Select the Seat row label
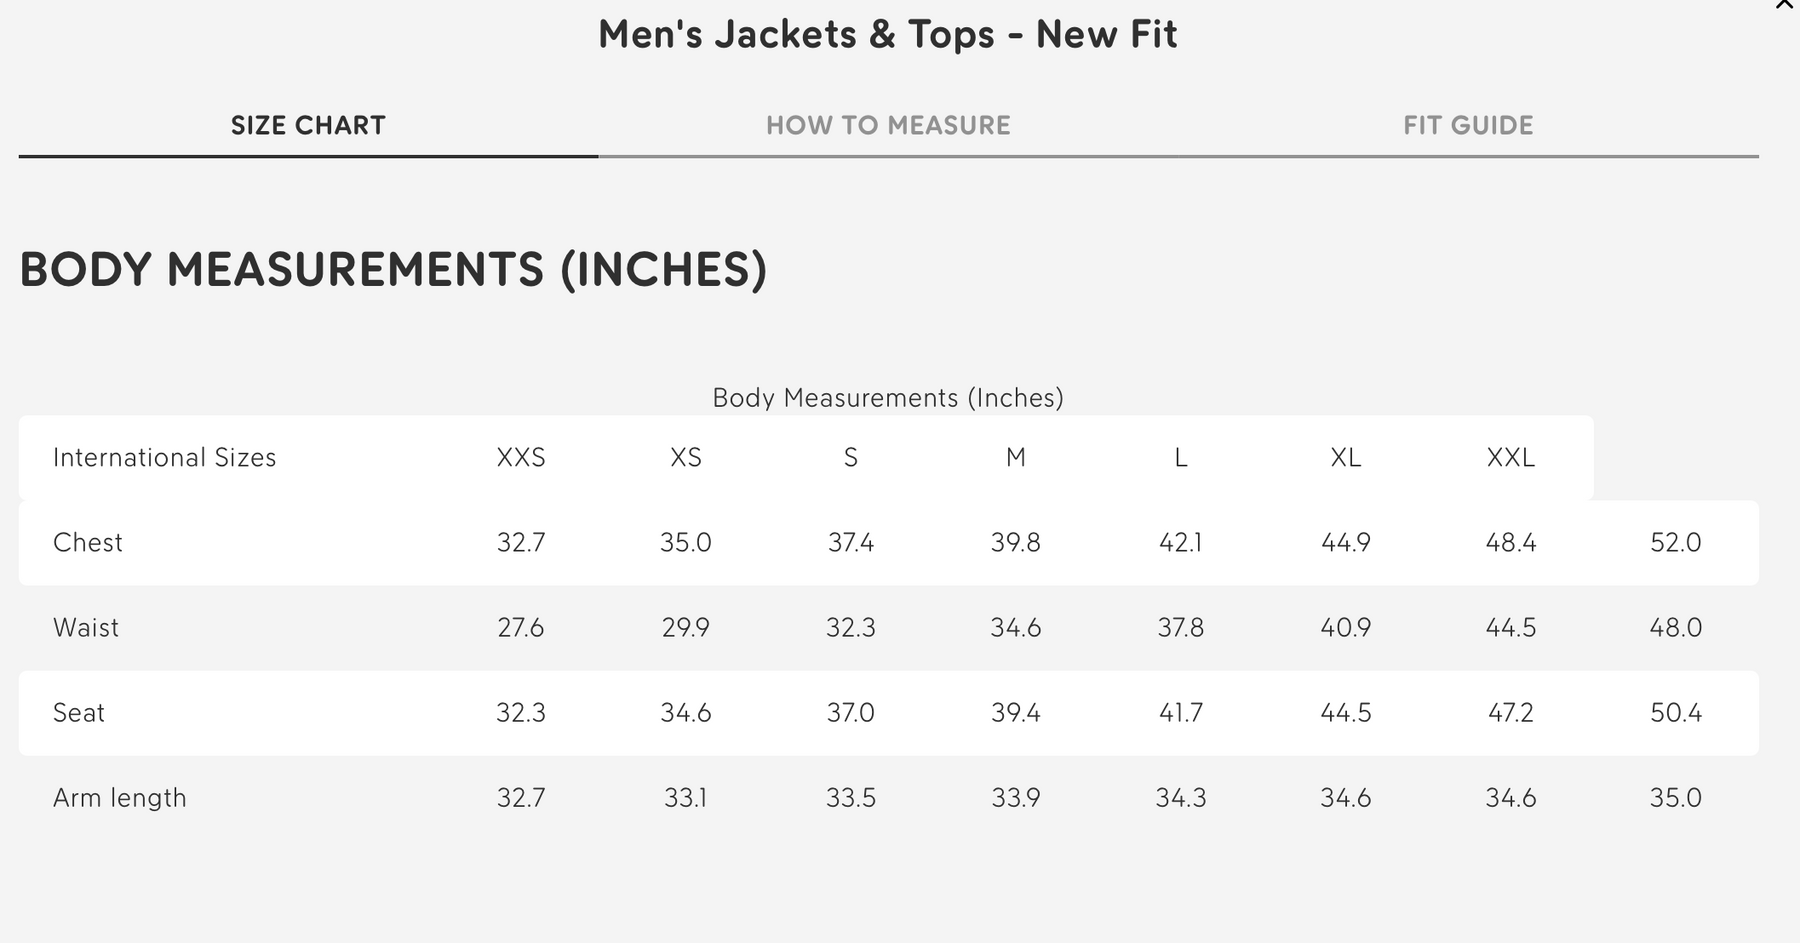 pos(79,713)
